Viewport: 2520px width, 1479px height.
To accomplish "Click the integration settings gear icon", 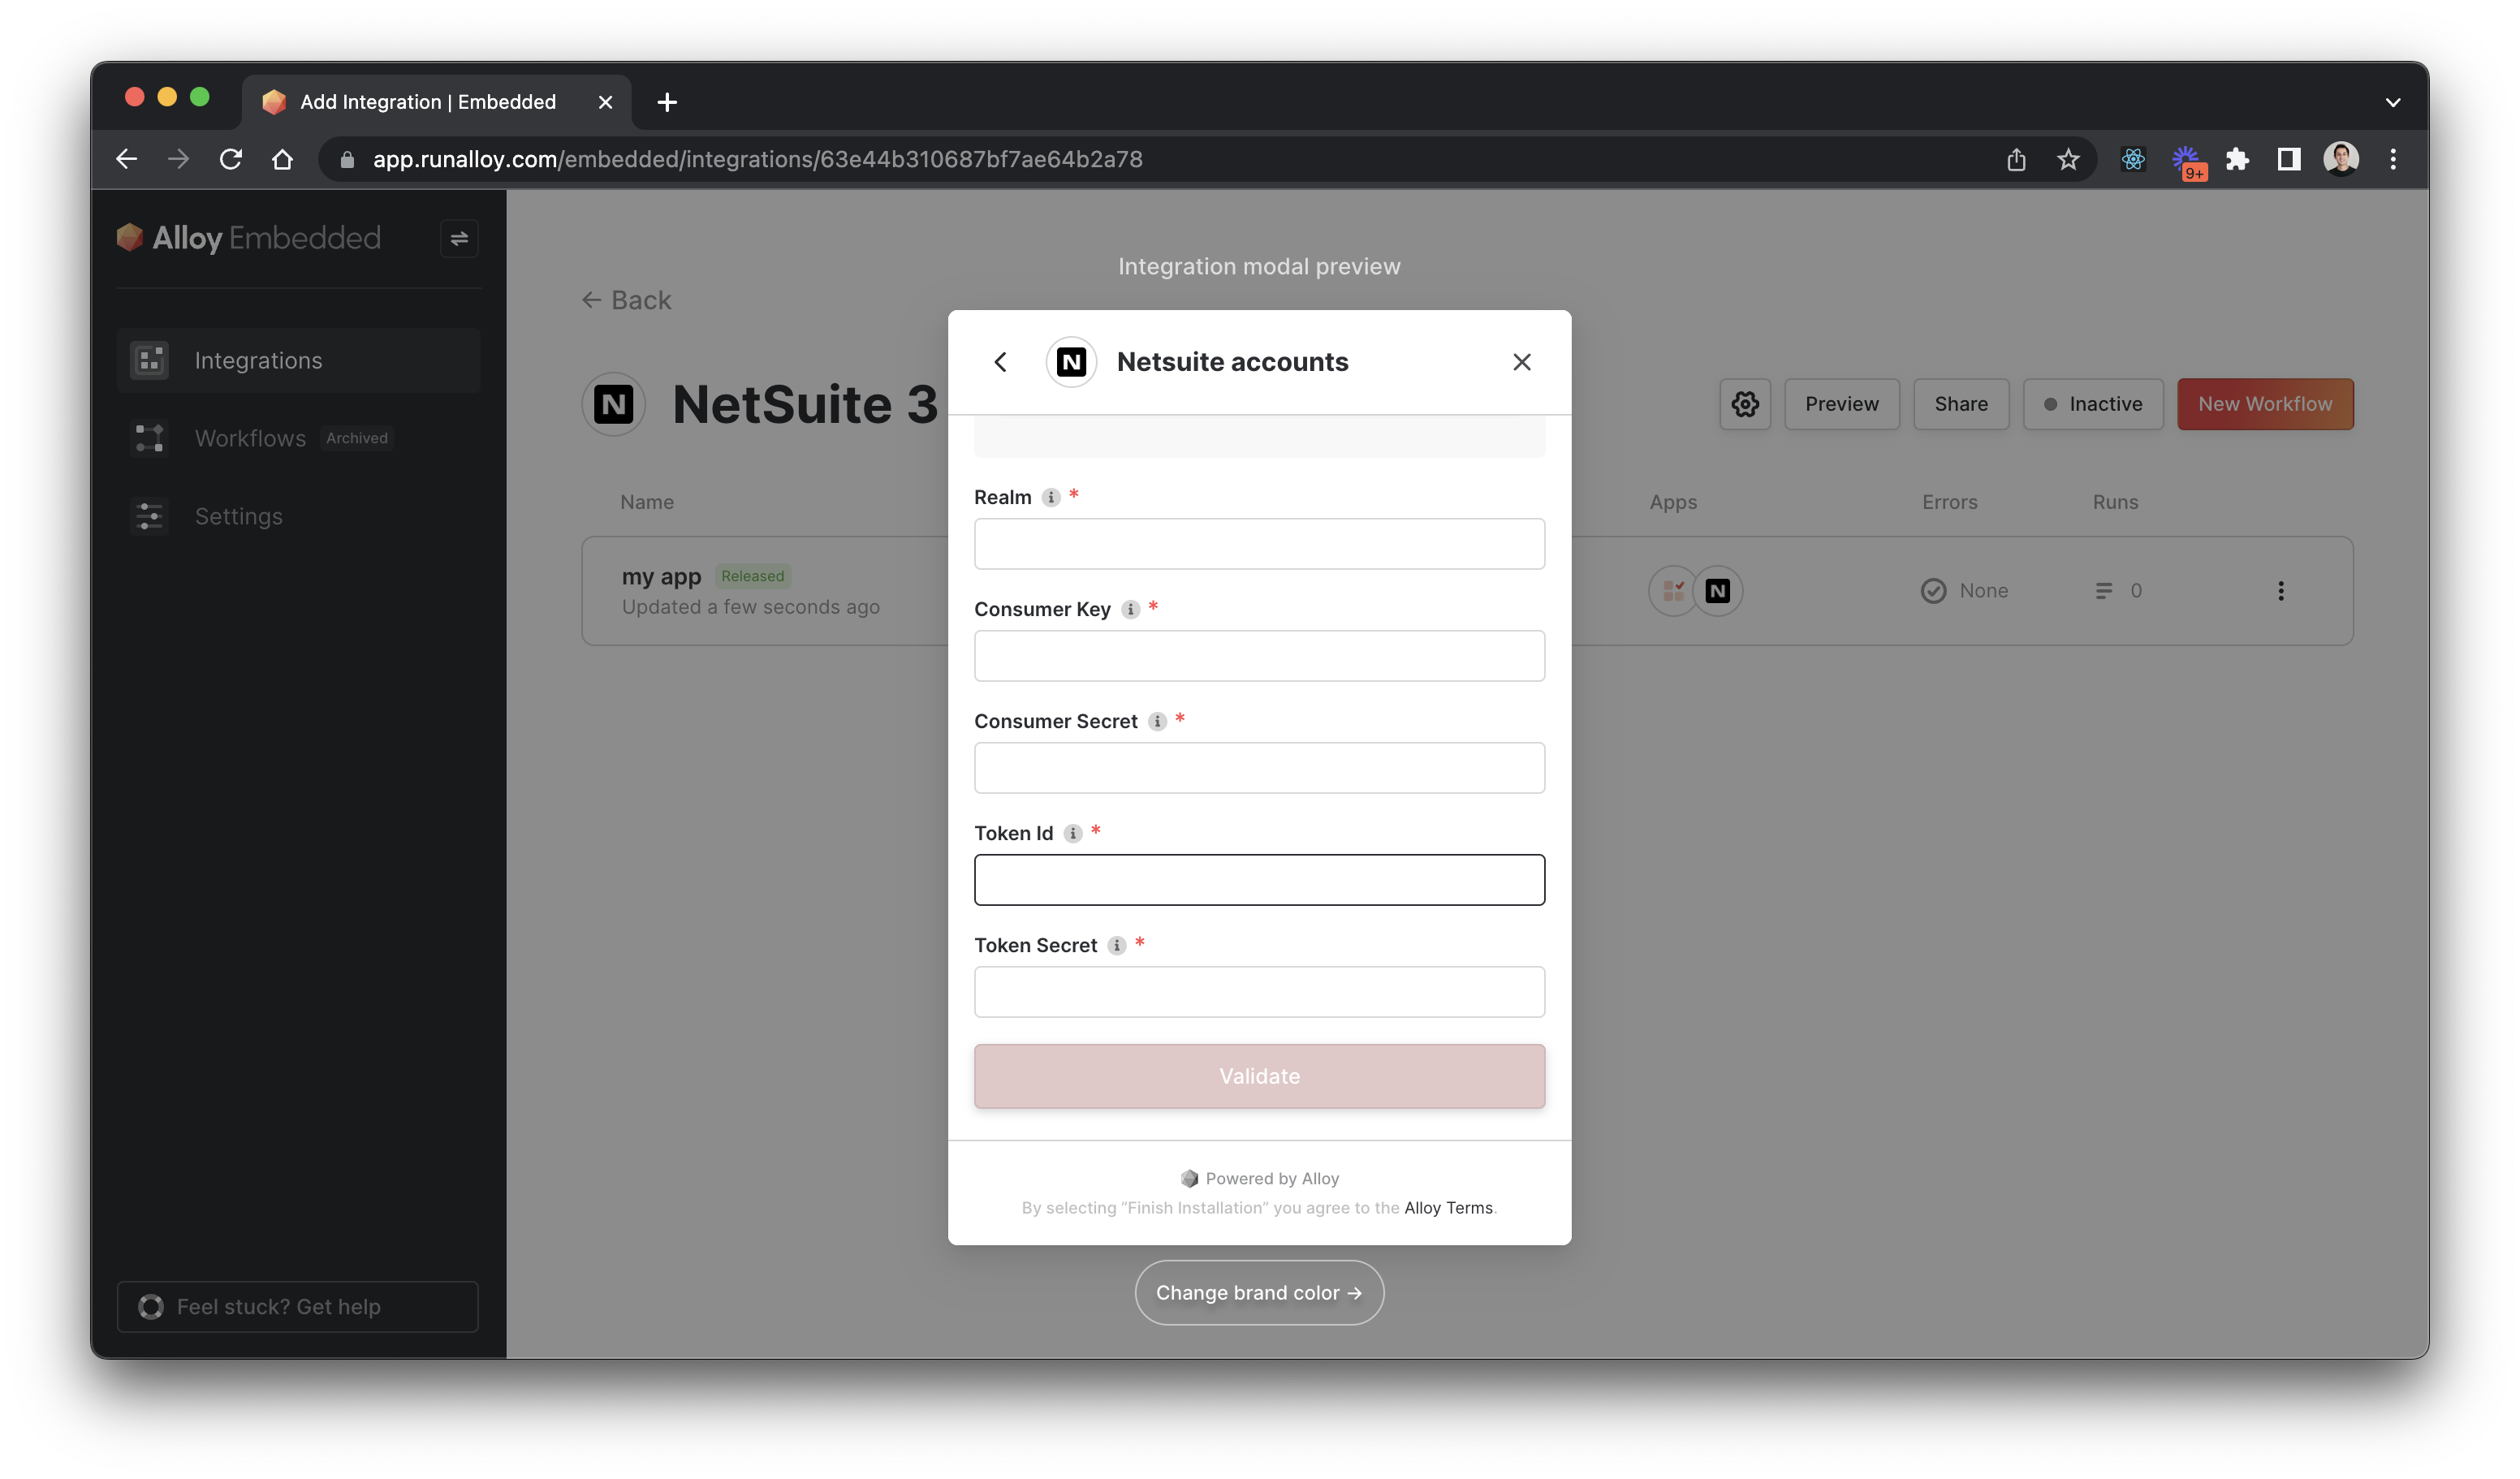I will (1745, 404).
